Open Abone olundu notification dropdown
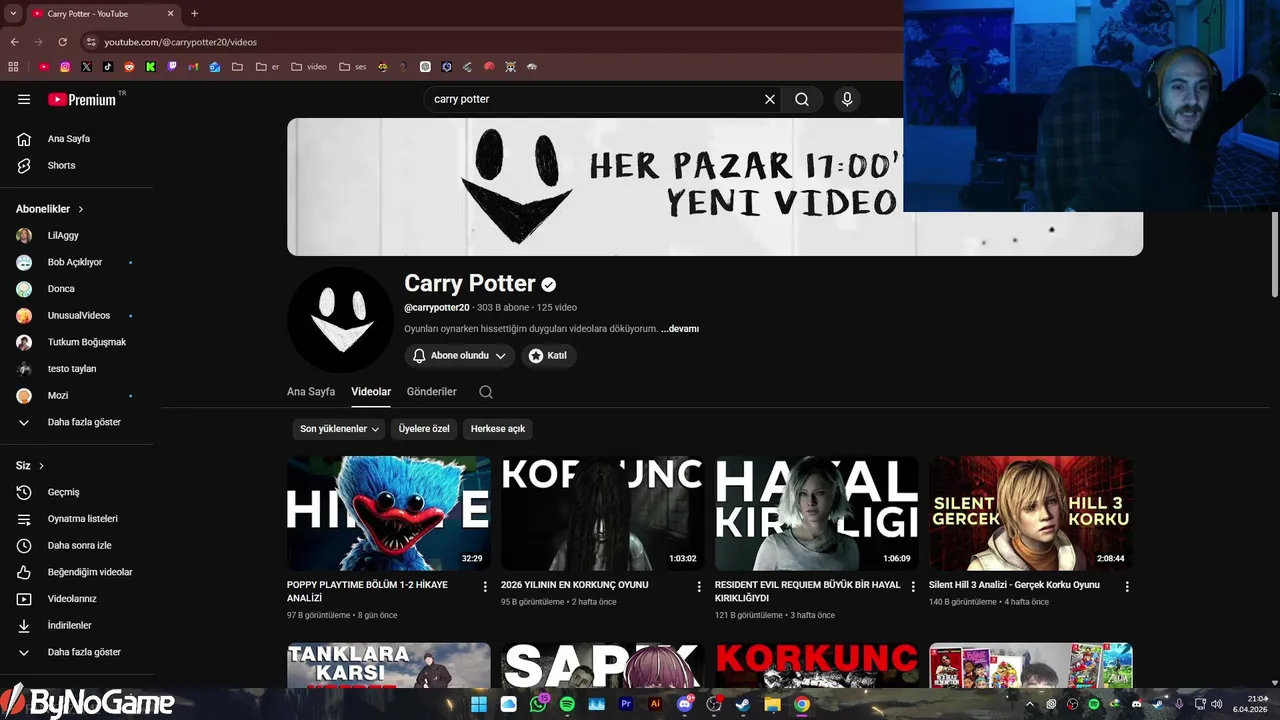Image resolution: width=1280 pixels, height=720 pixels. pos(460,355)
